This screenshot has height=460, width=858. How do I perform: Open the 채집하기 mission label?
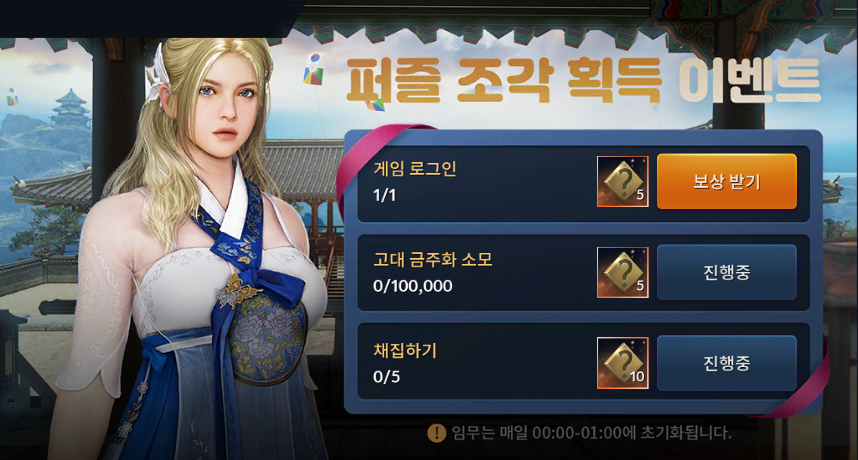(405, 350)
